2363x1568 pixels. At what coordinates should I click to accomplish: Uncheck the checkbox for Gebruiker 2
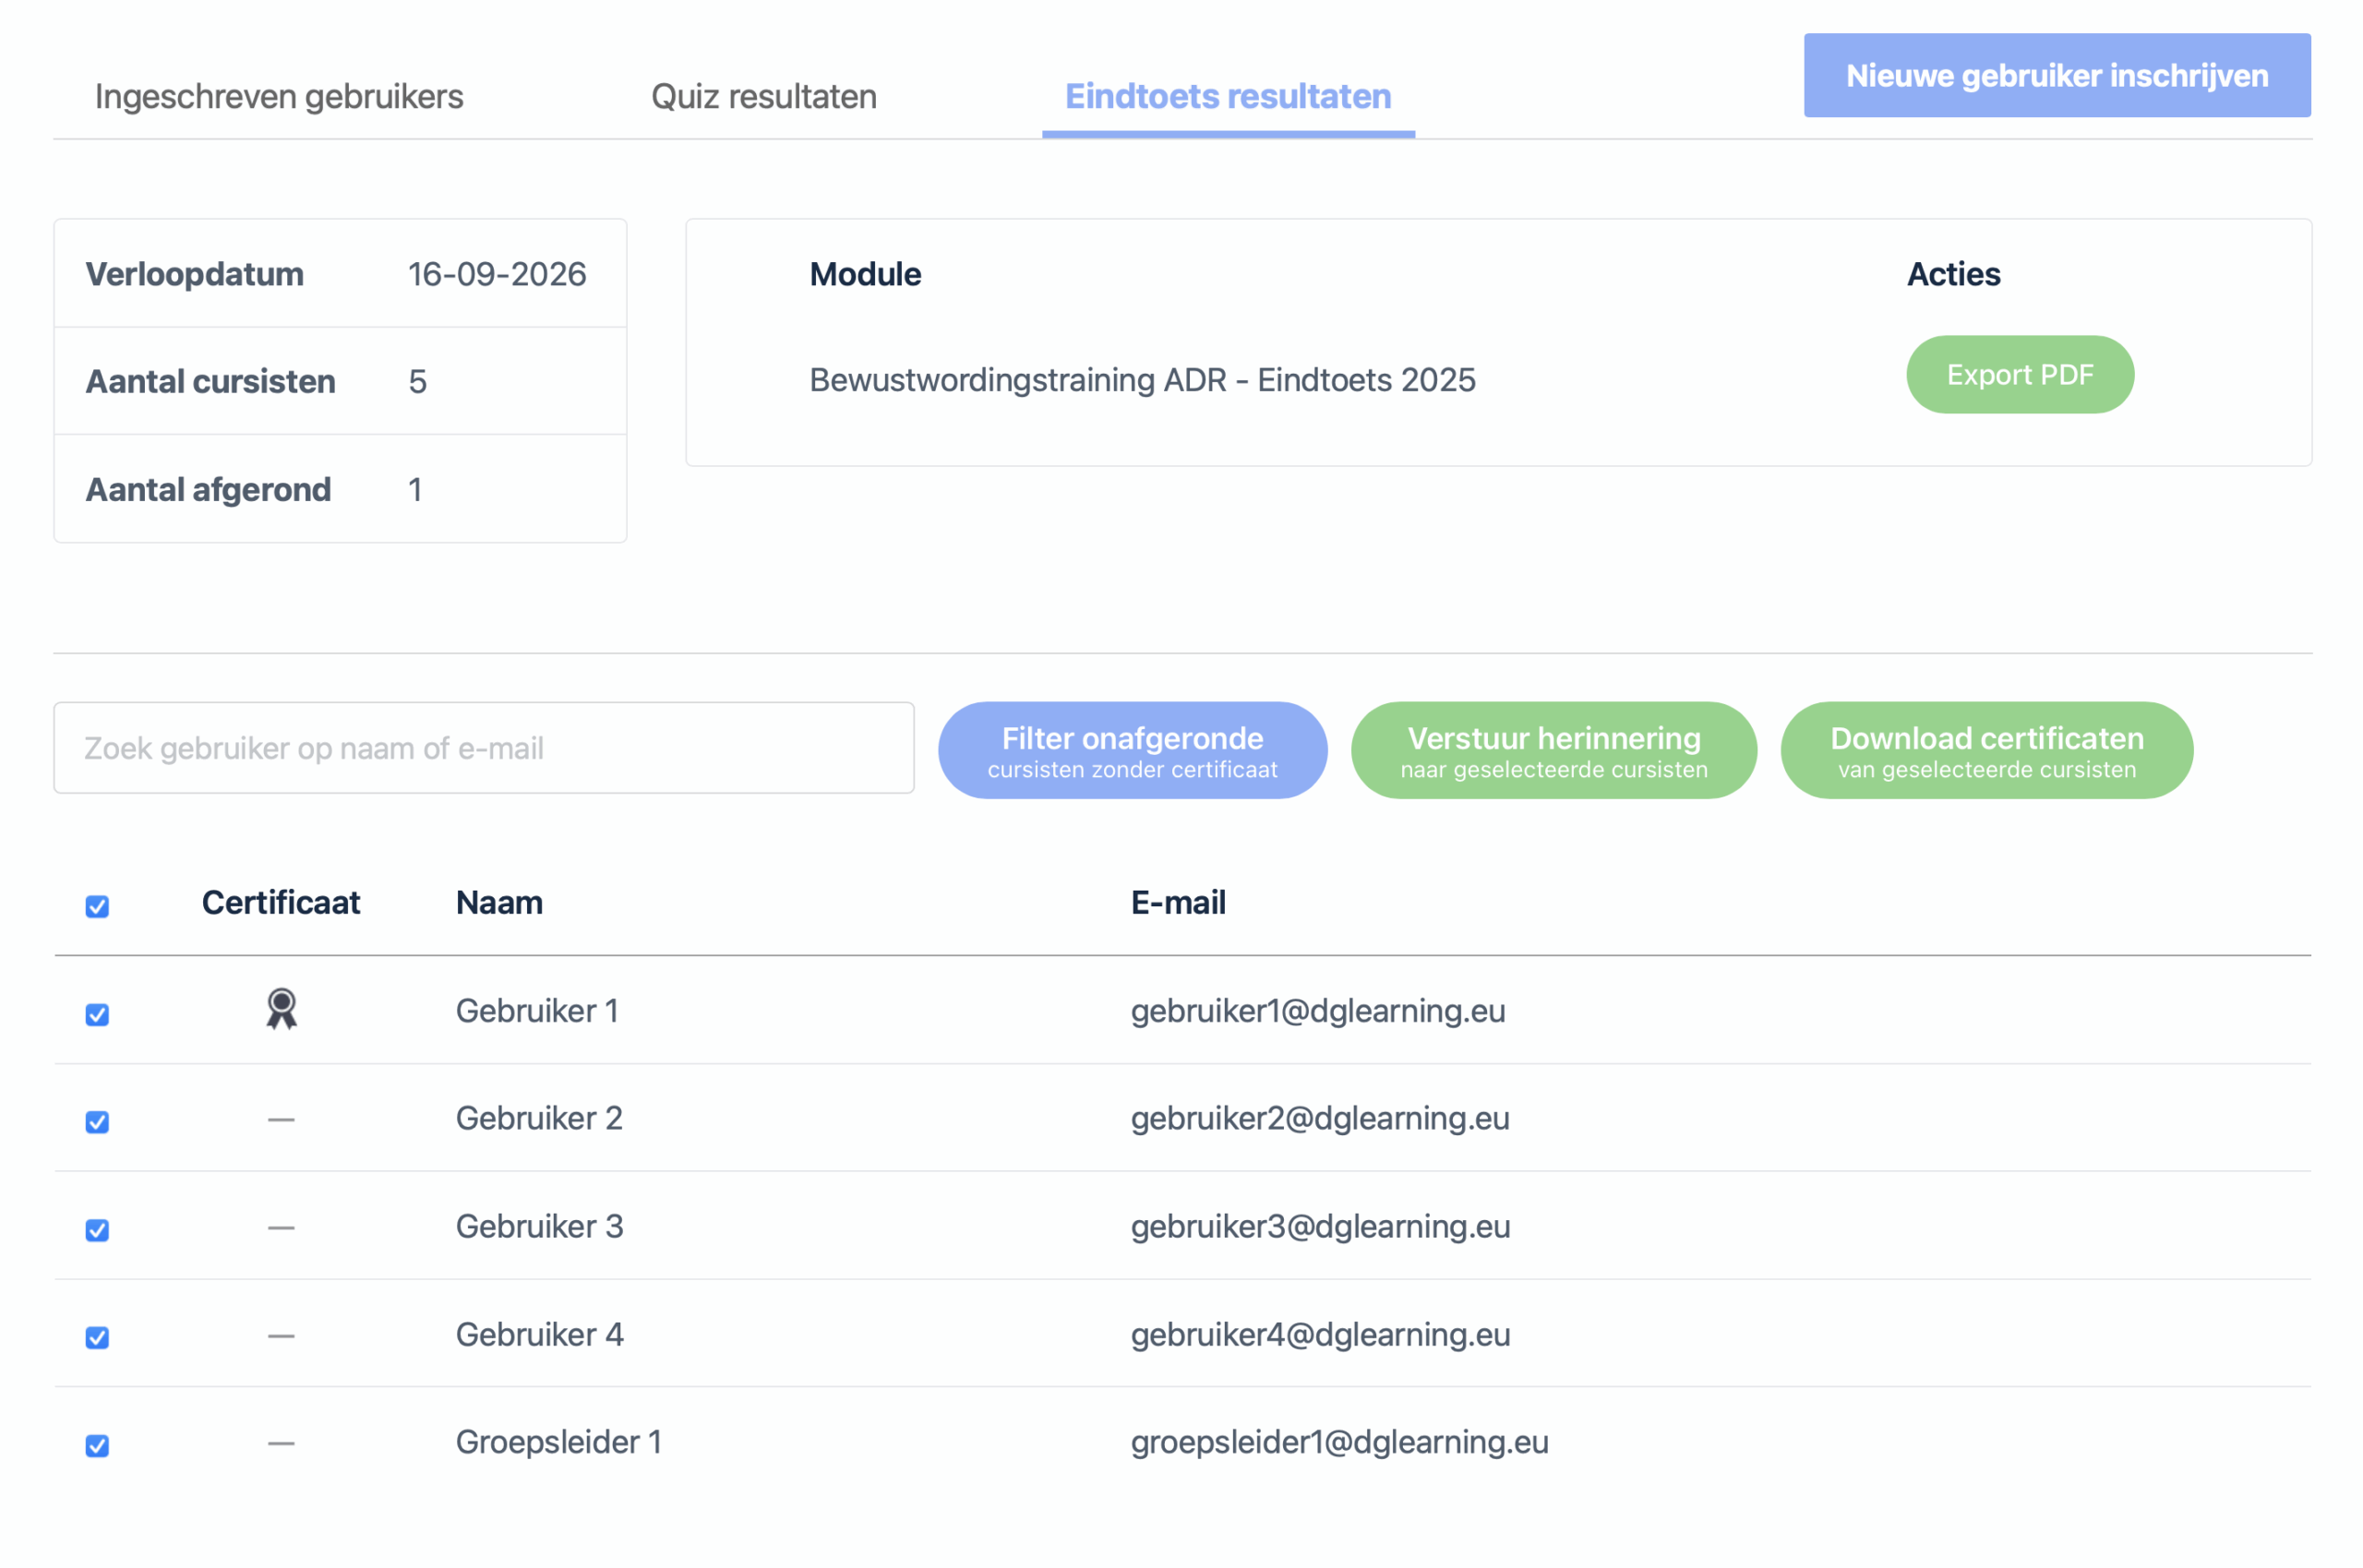(x=97, y=1122)
